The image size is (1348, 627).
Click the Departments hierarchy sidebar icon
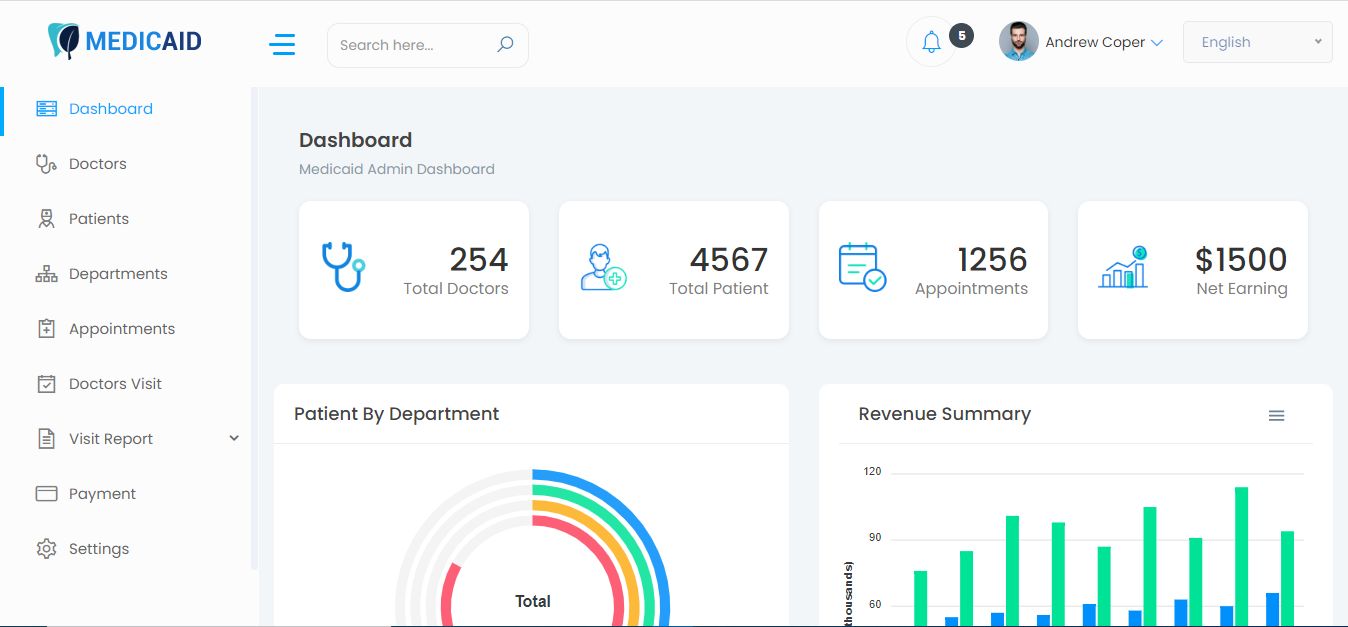click(46, 274)
